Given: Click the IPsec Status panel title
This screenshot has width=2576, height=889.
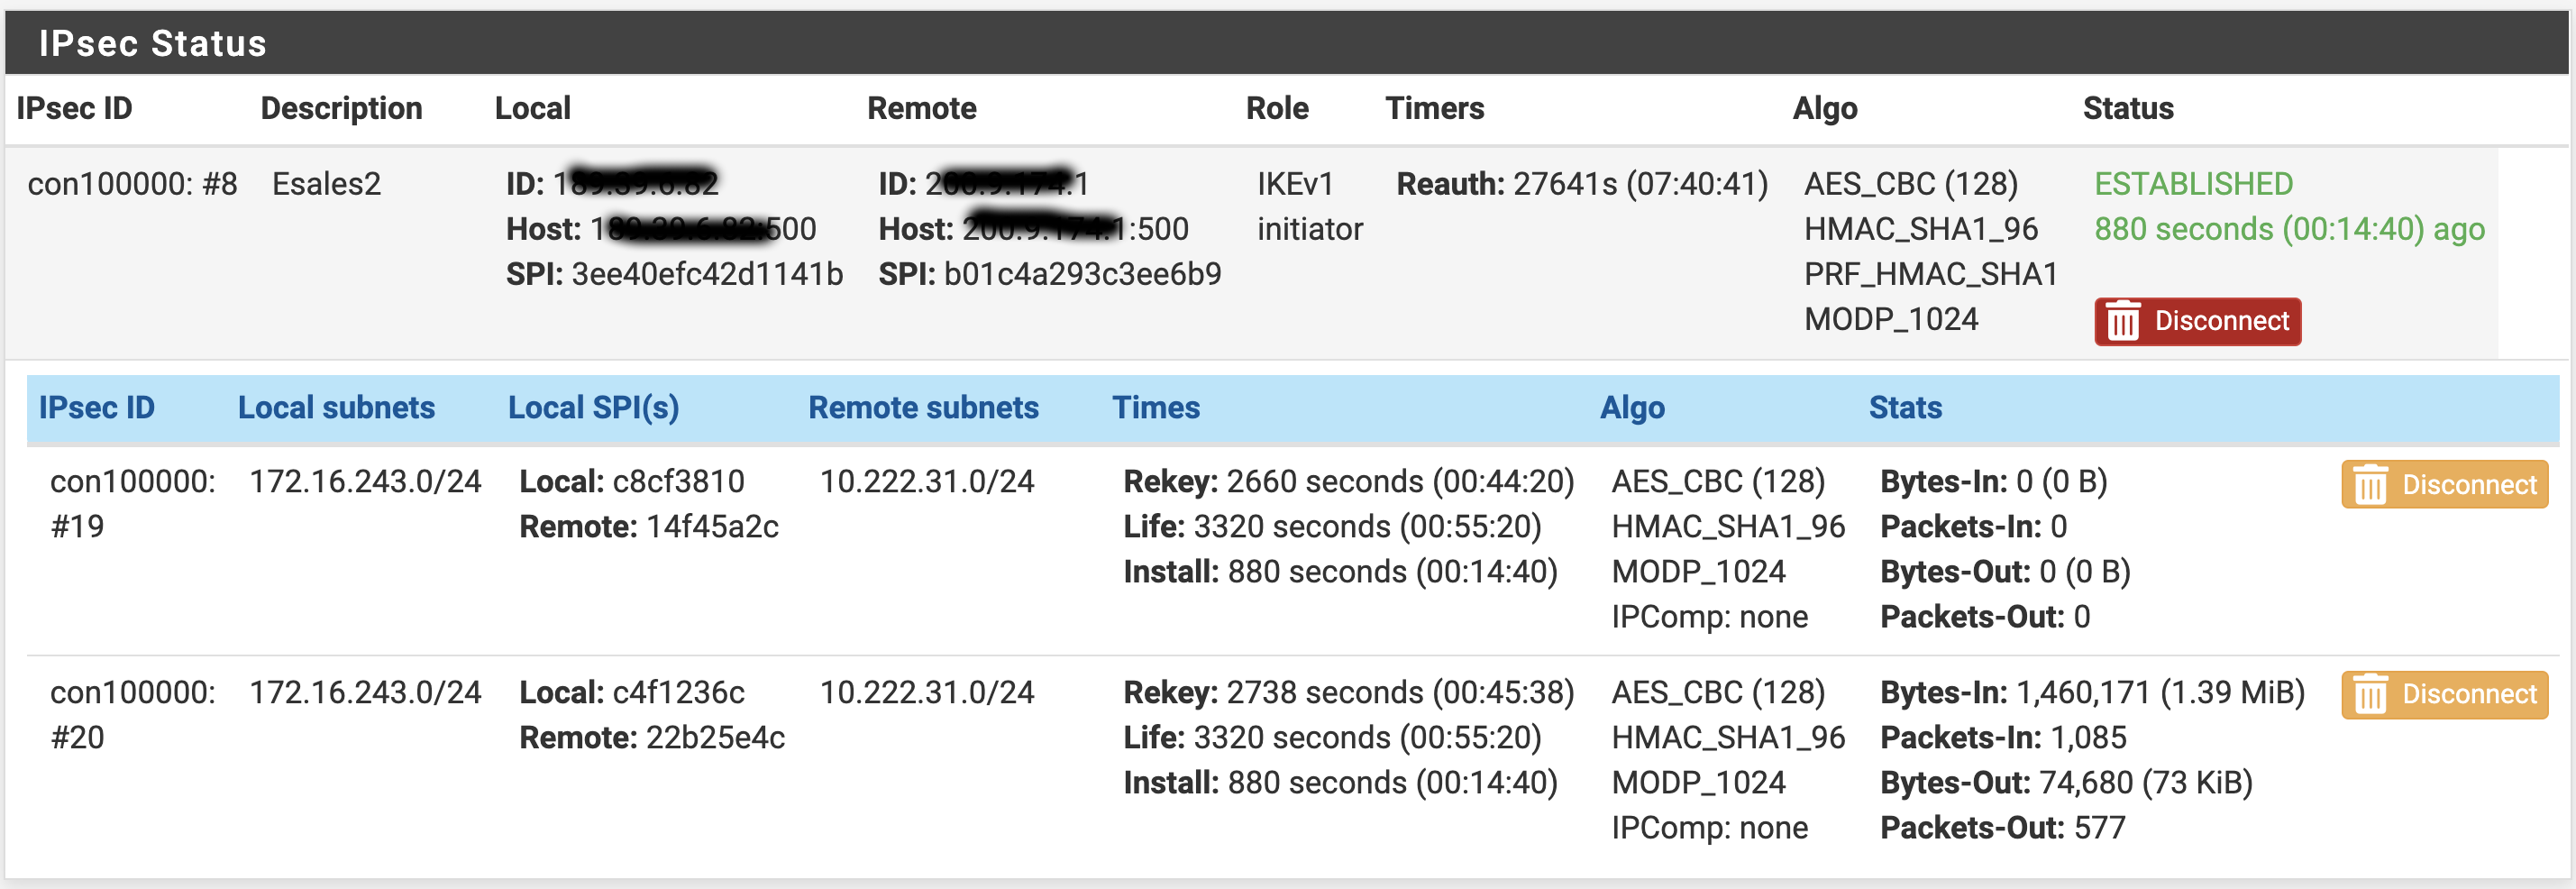Looking at the screenshot, I should pyautogui.click(x=152, y=43).
